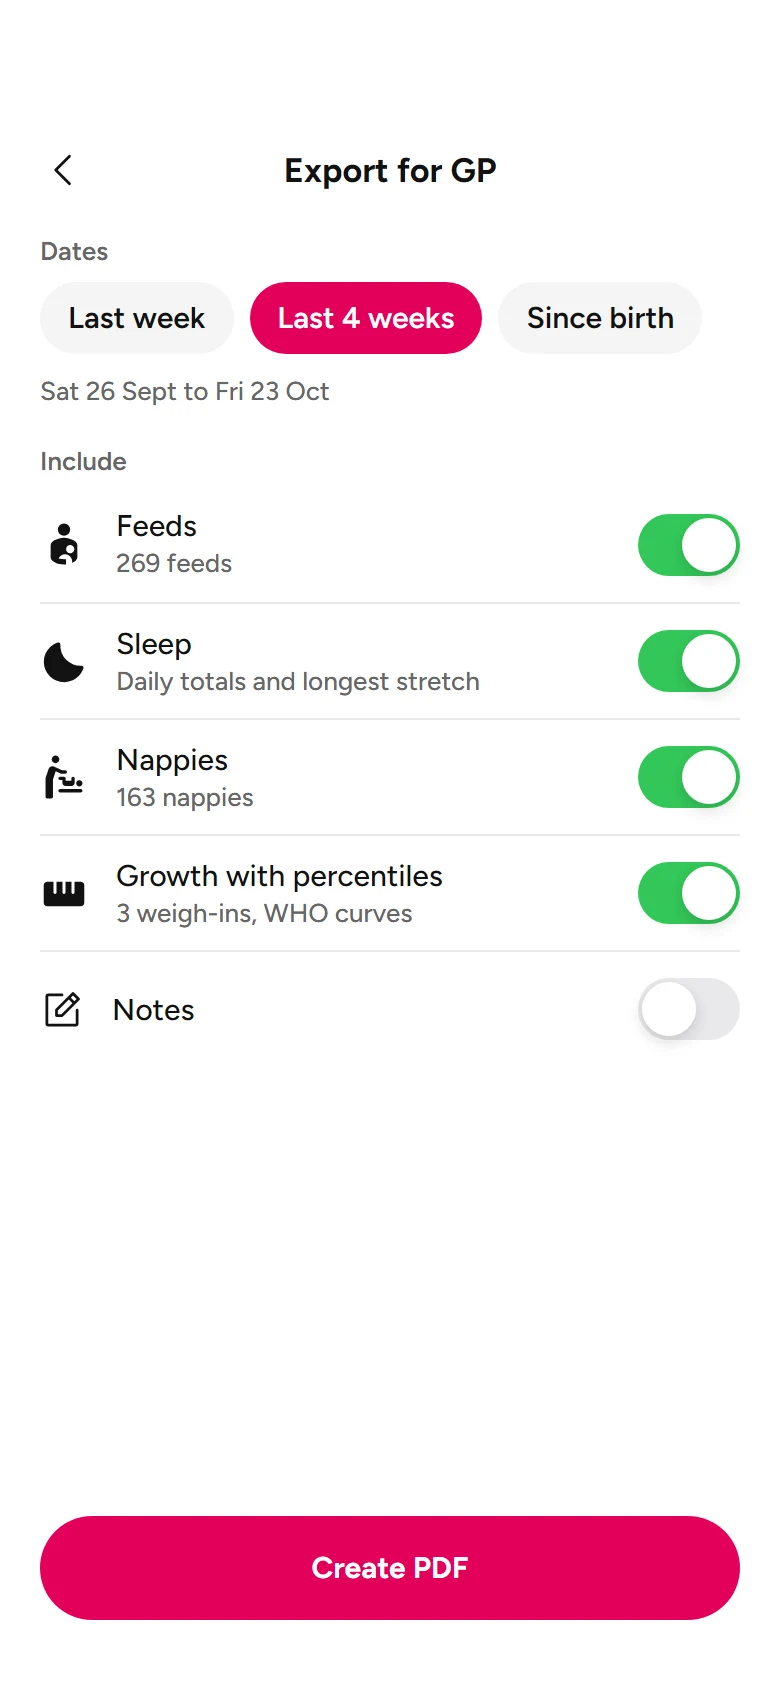Tap the Feeds row label
Image resolution: width=780 pixels, height=1688 pixels.
point(157,526)
